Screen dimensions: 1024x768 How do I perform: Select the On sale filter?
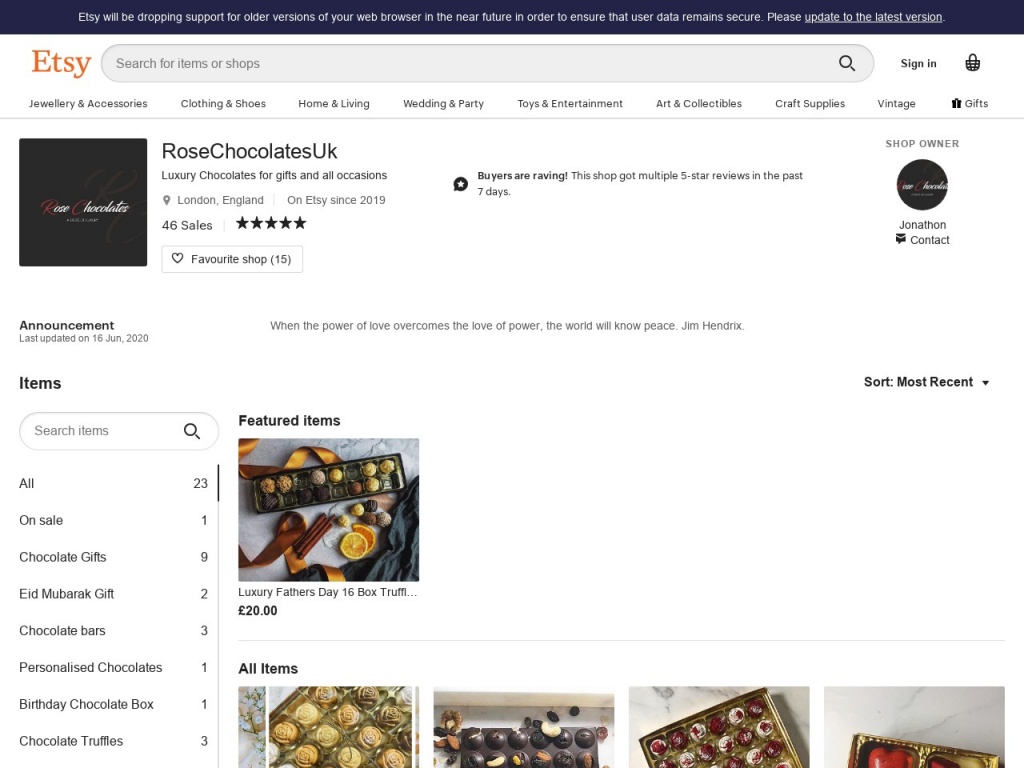[41, 520]
